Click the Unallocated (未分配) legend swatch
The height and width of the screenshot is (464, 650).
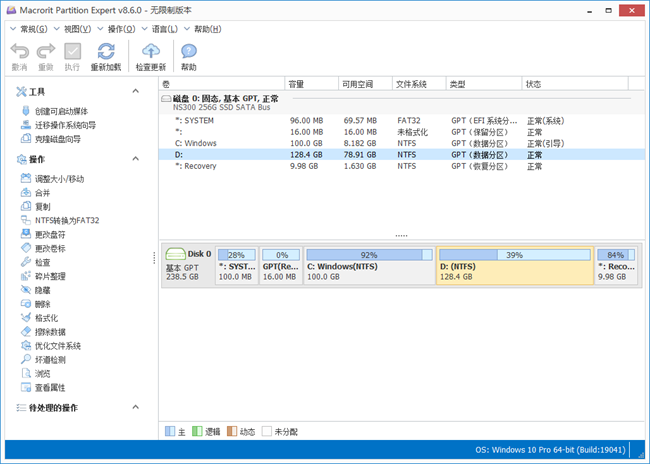coord(267,431)
